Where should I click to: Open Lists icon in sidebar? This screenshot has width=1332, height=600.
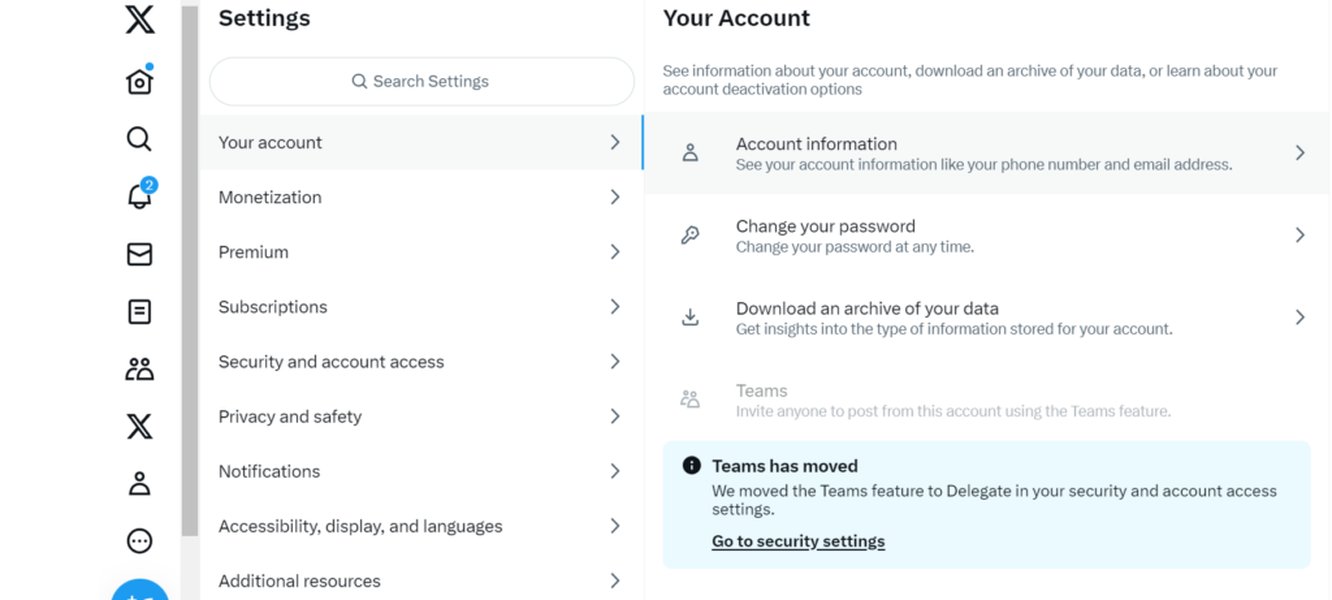[x=140, y=312]
